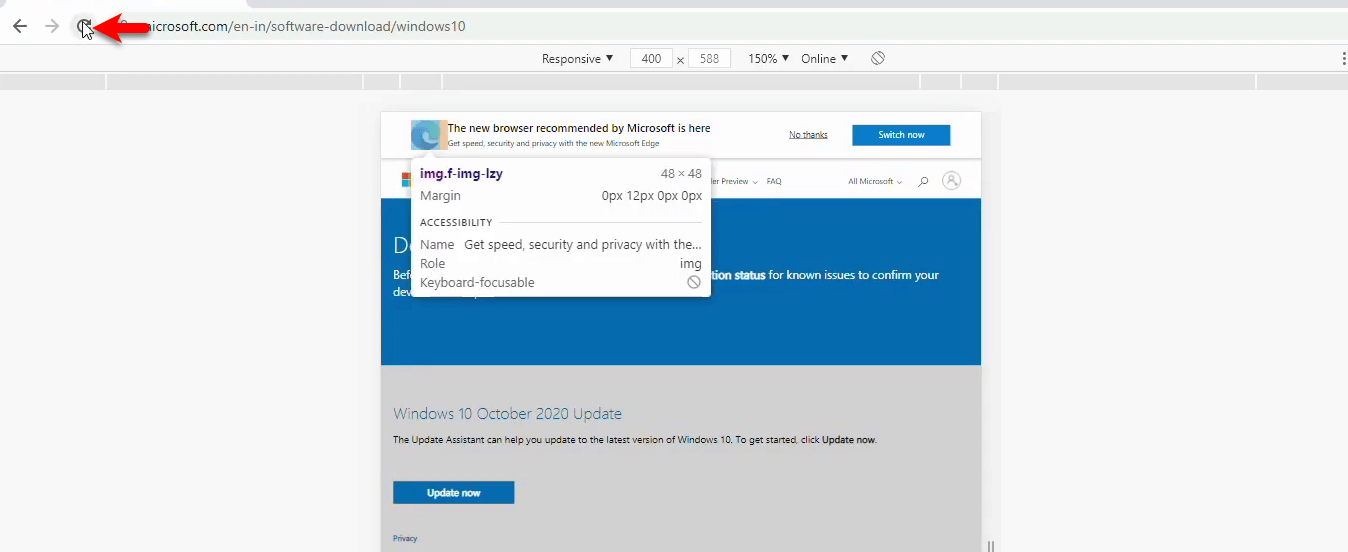The width and height of the screenshot is (1348, 552).
Task: Click the viewport width field showing 400
Action: coord(651,59)
